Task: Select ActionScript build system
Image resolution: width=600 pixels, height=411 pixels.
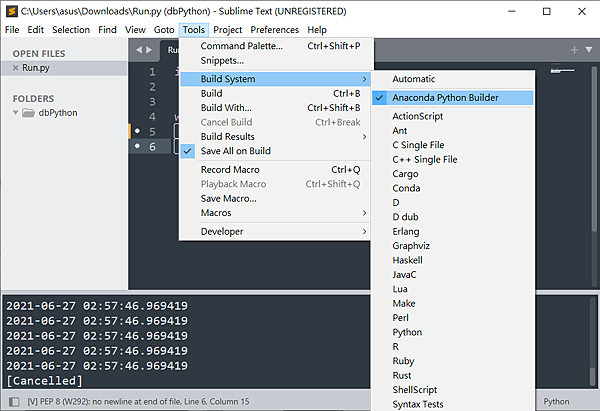Action: (453, 116)
